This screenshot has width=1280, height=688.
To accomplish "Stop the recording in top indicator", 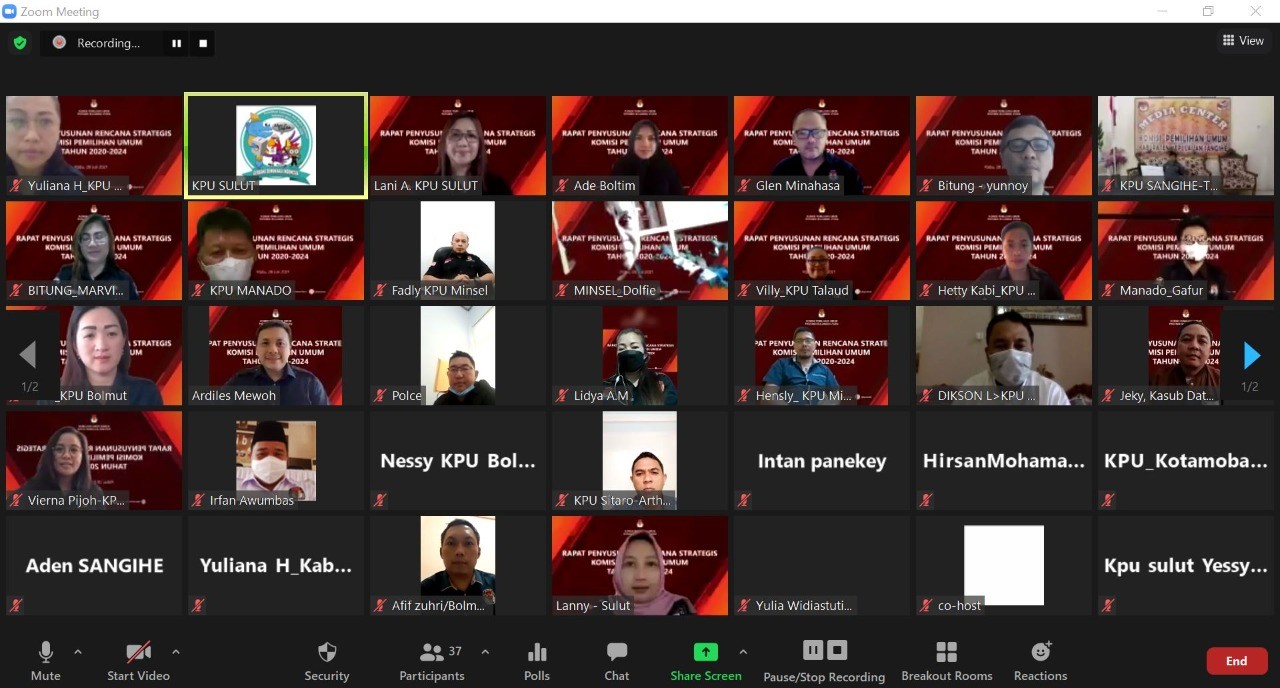I will pyautogui.click(x=203, y=43).
